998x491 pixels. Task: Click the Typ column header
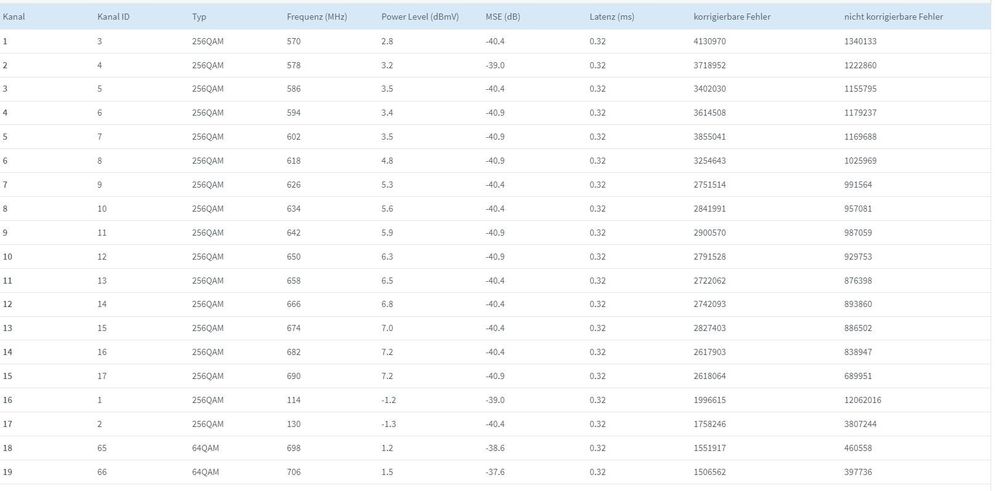pos(199,17)
